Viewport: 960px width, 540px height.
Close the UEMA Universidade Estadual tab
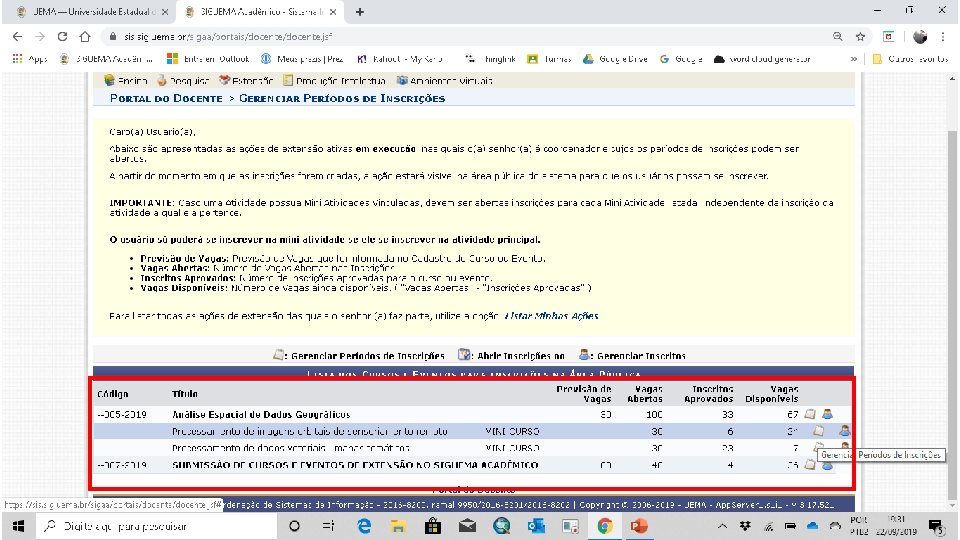(165, 12)
